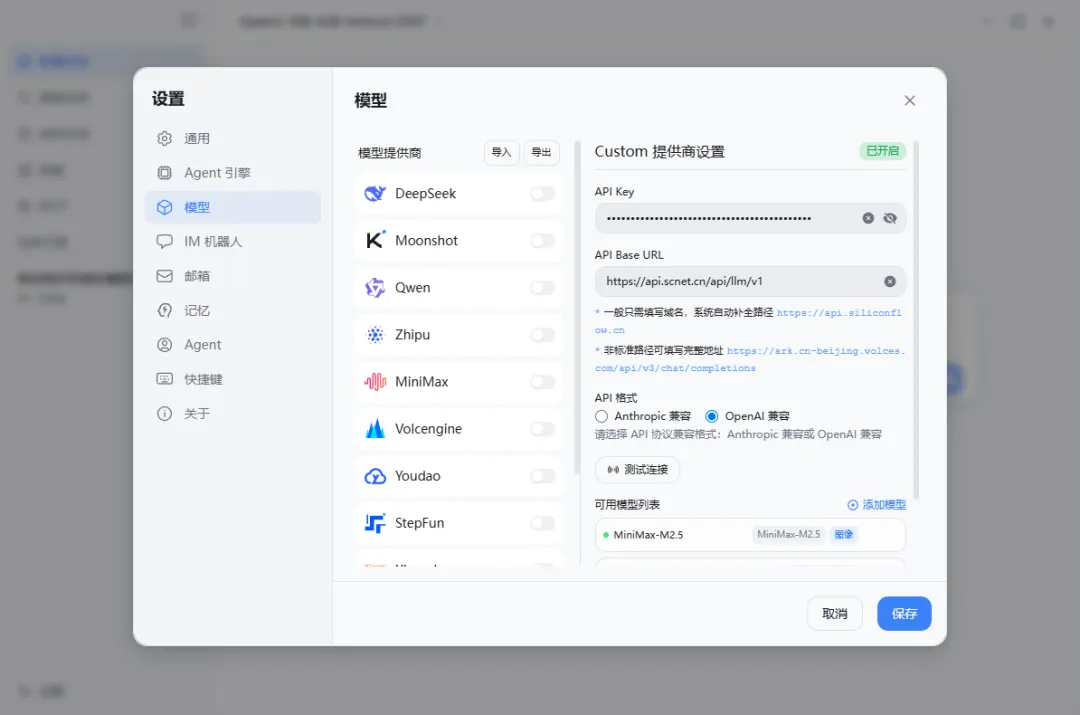This screenshot has height=715, width=1080.
Task: Open the IM 机器人 settings section
Action: 232,242
